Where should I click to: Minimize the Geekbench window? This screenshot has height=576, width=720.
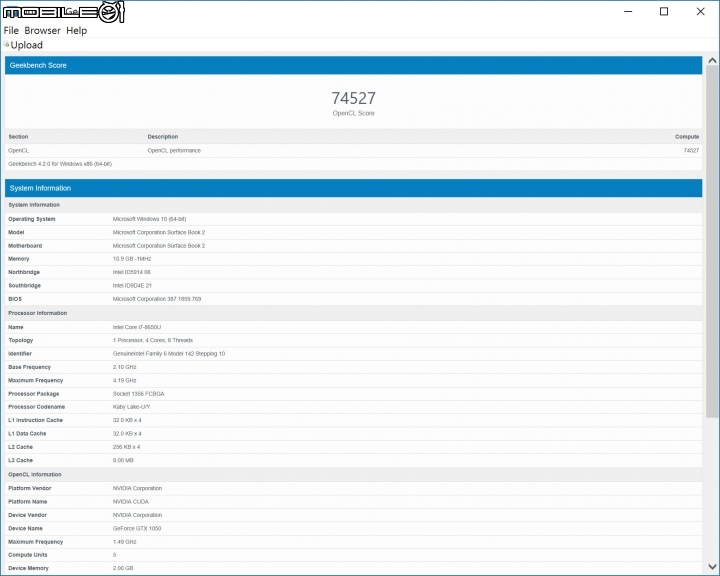click(628, 11)
